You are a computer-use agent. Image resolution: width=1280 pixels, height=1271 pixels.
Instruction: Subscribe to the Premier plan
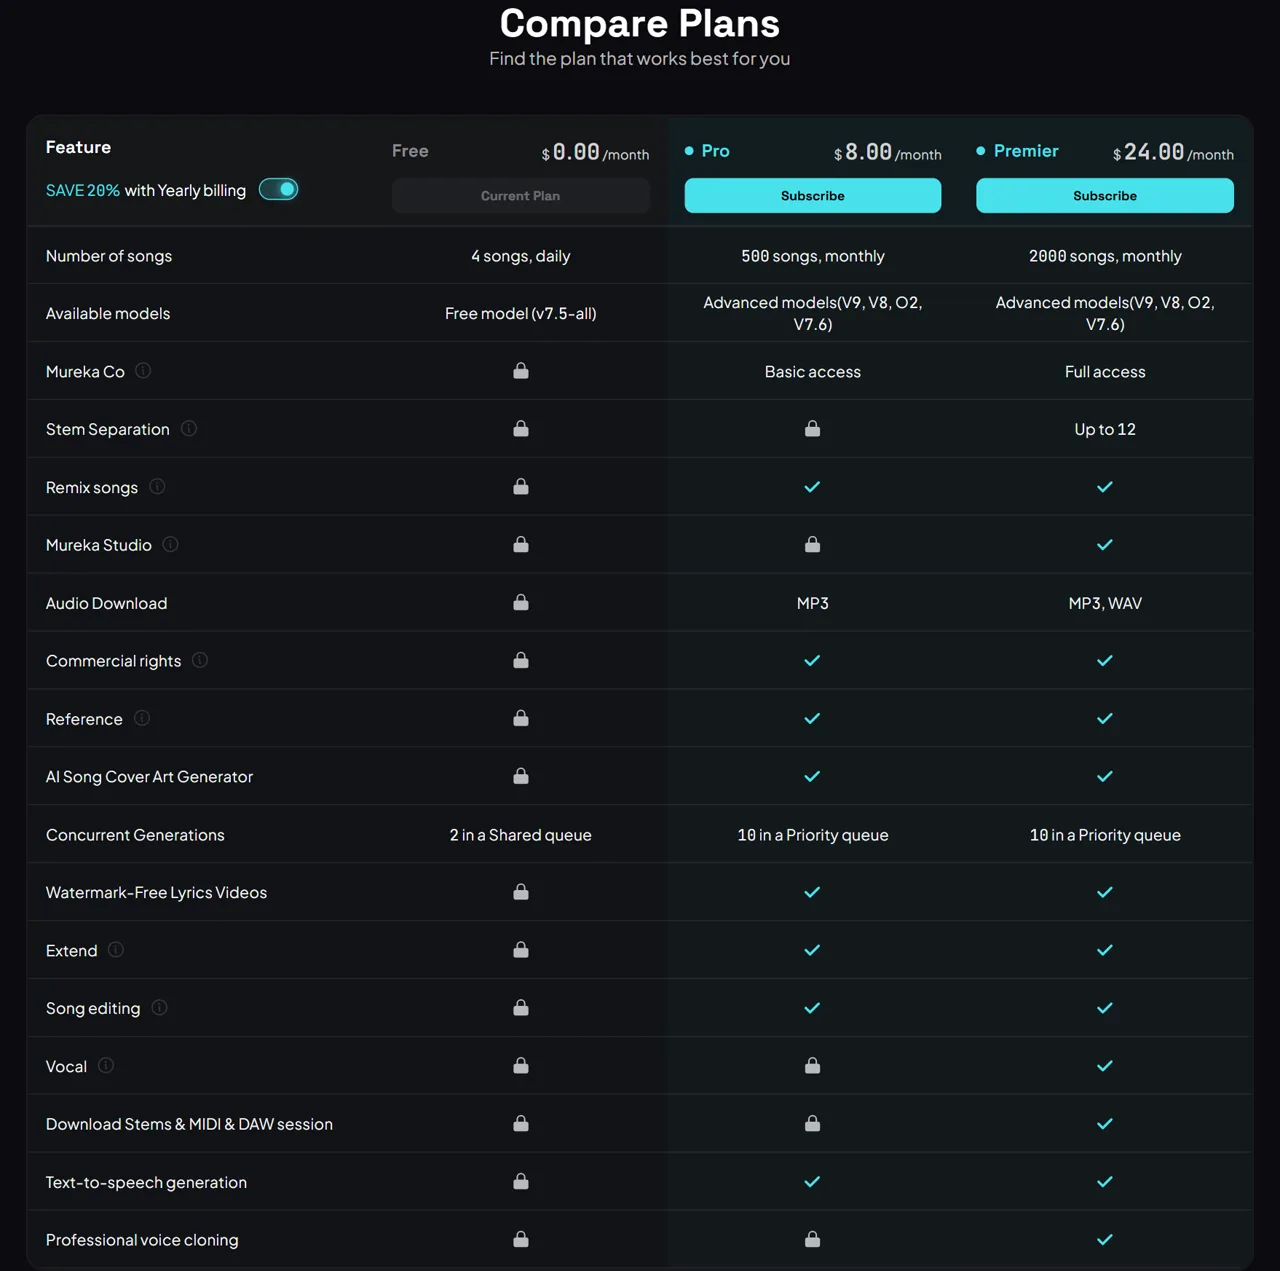pyautogui.click(x=1104, y=195)
